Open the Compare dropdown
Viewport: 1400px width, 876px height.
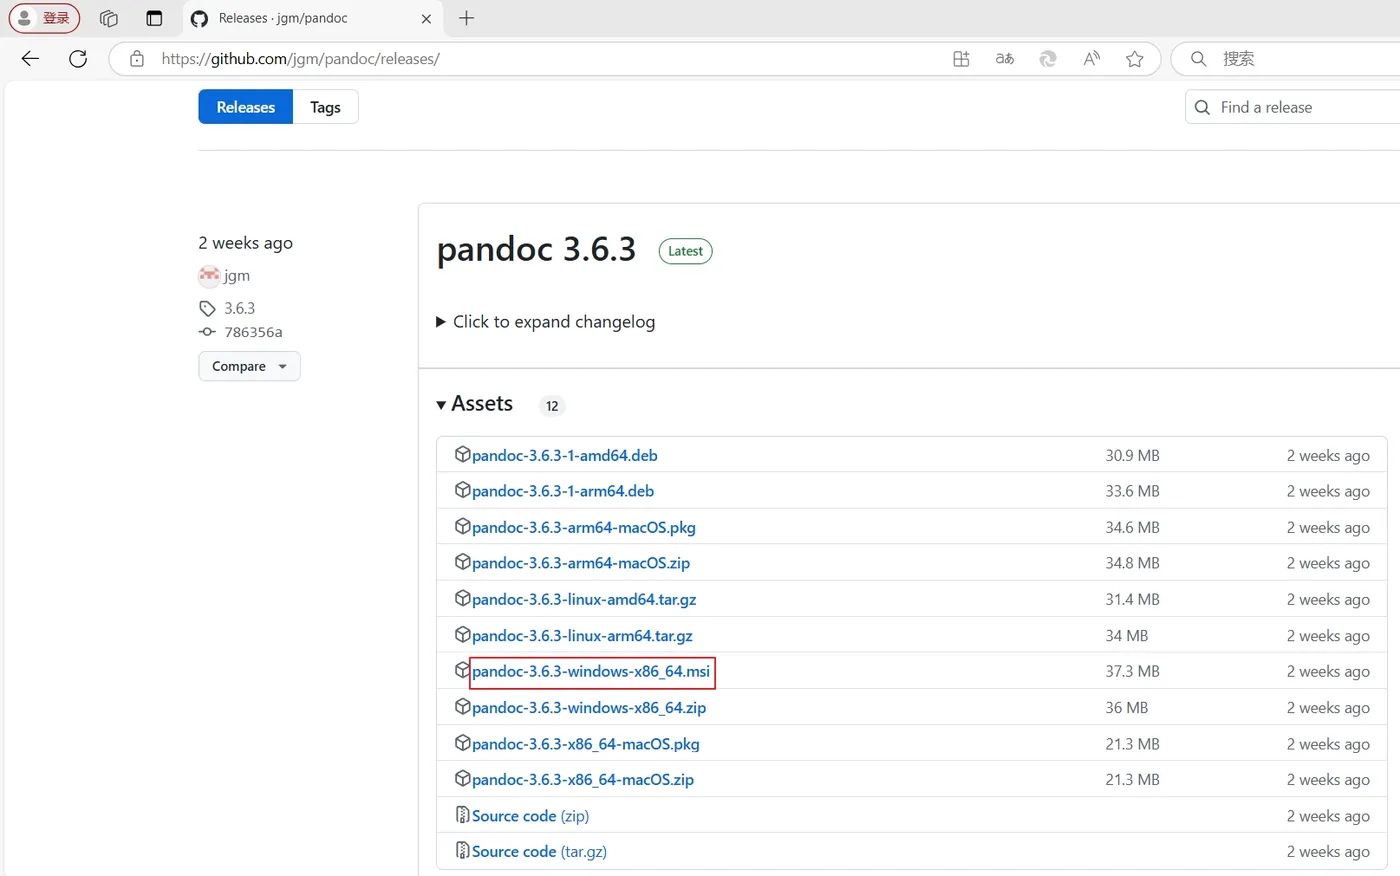(x=249, y=366)
